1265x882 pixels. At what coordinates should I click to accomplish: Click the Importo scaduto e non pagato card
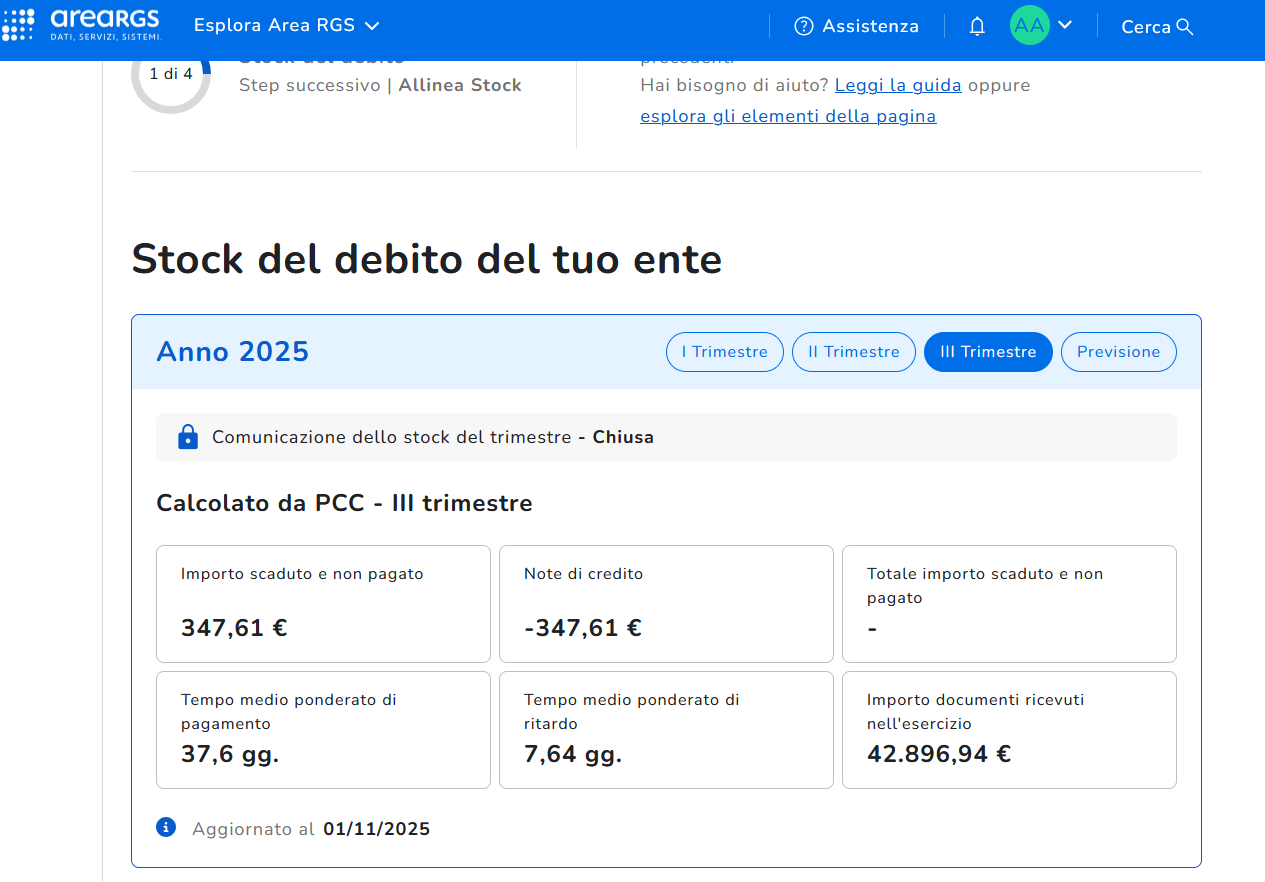[x=323, y=603]
